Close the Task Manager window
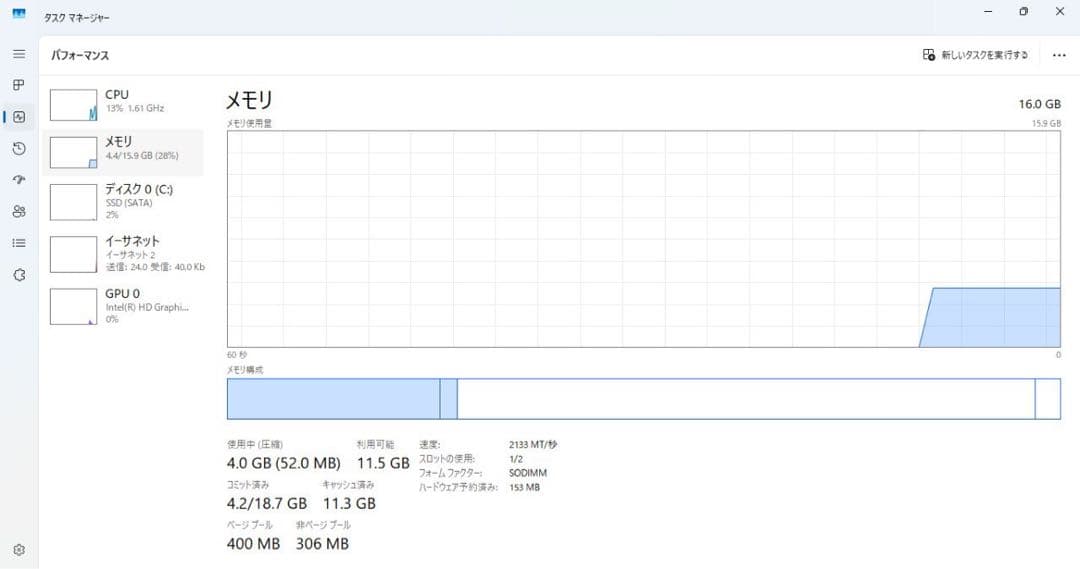The height and width of the screenshot is (569, 1080). tap(1060, 12)
